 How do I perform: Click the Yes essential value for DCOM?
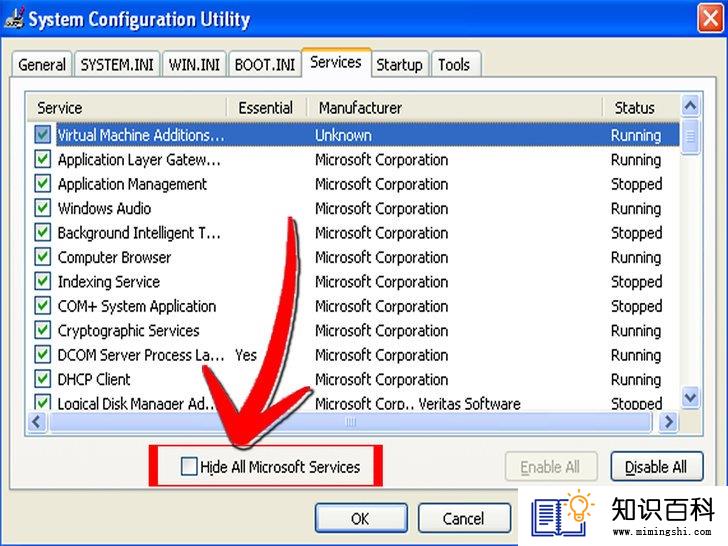[x=246, y=355]
